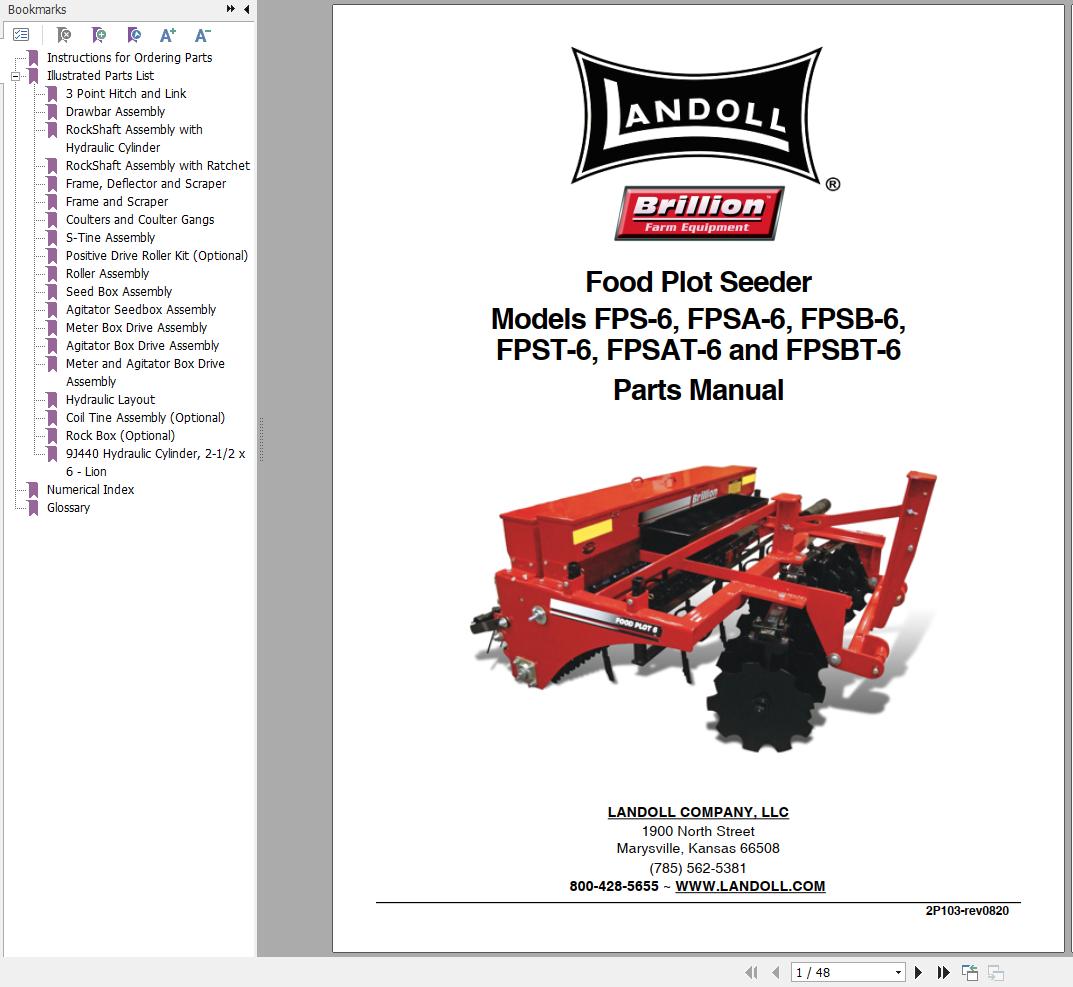Collapse the Bookmarks panel with the arrow
This screenshot has width=1073, height=987.
point(246,9)
